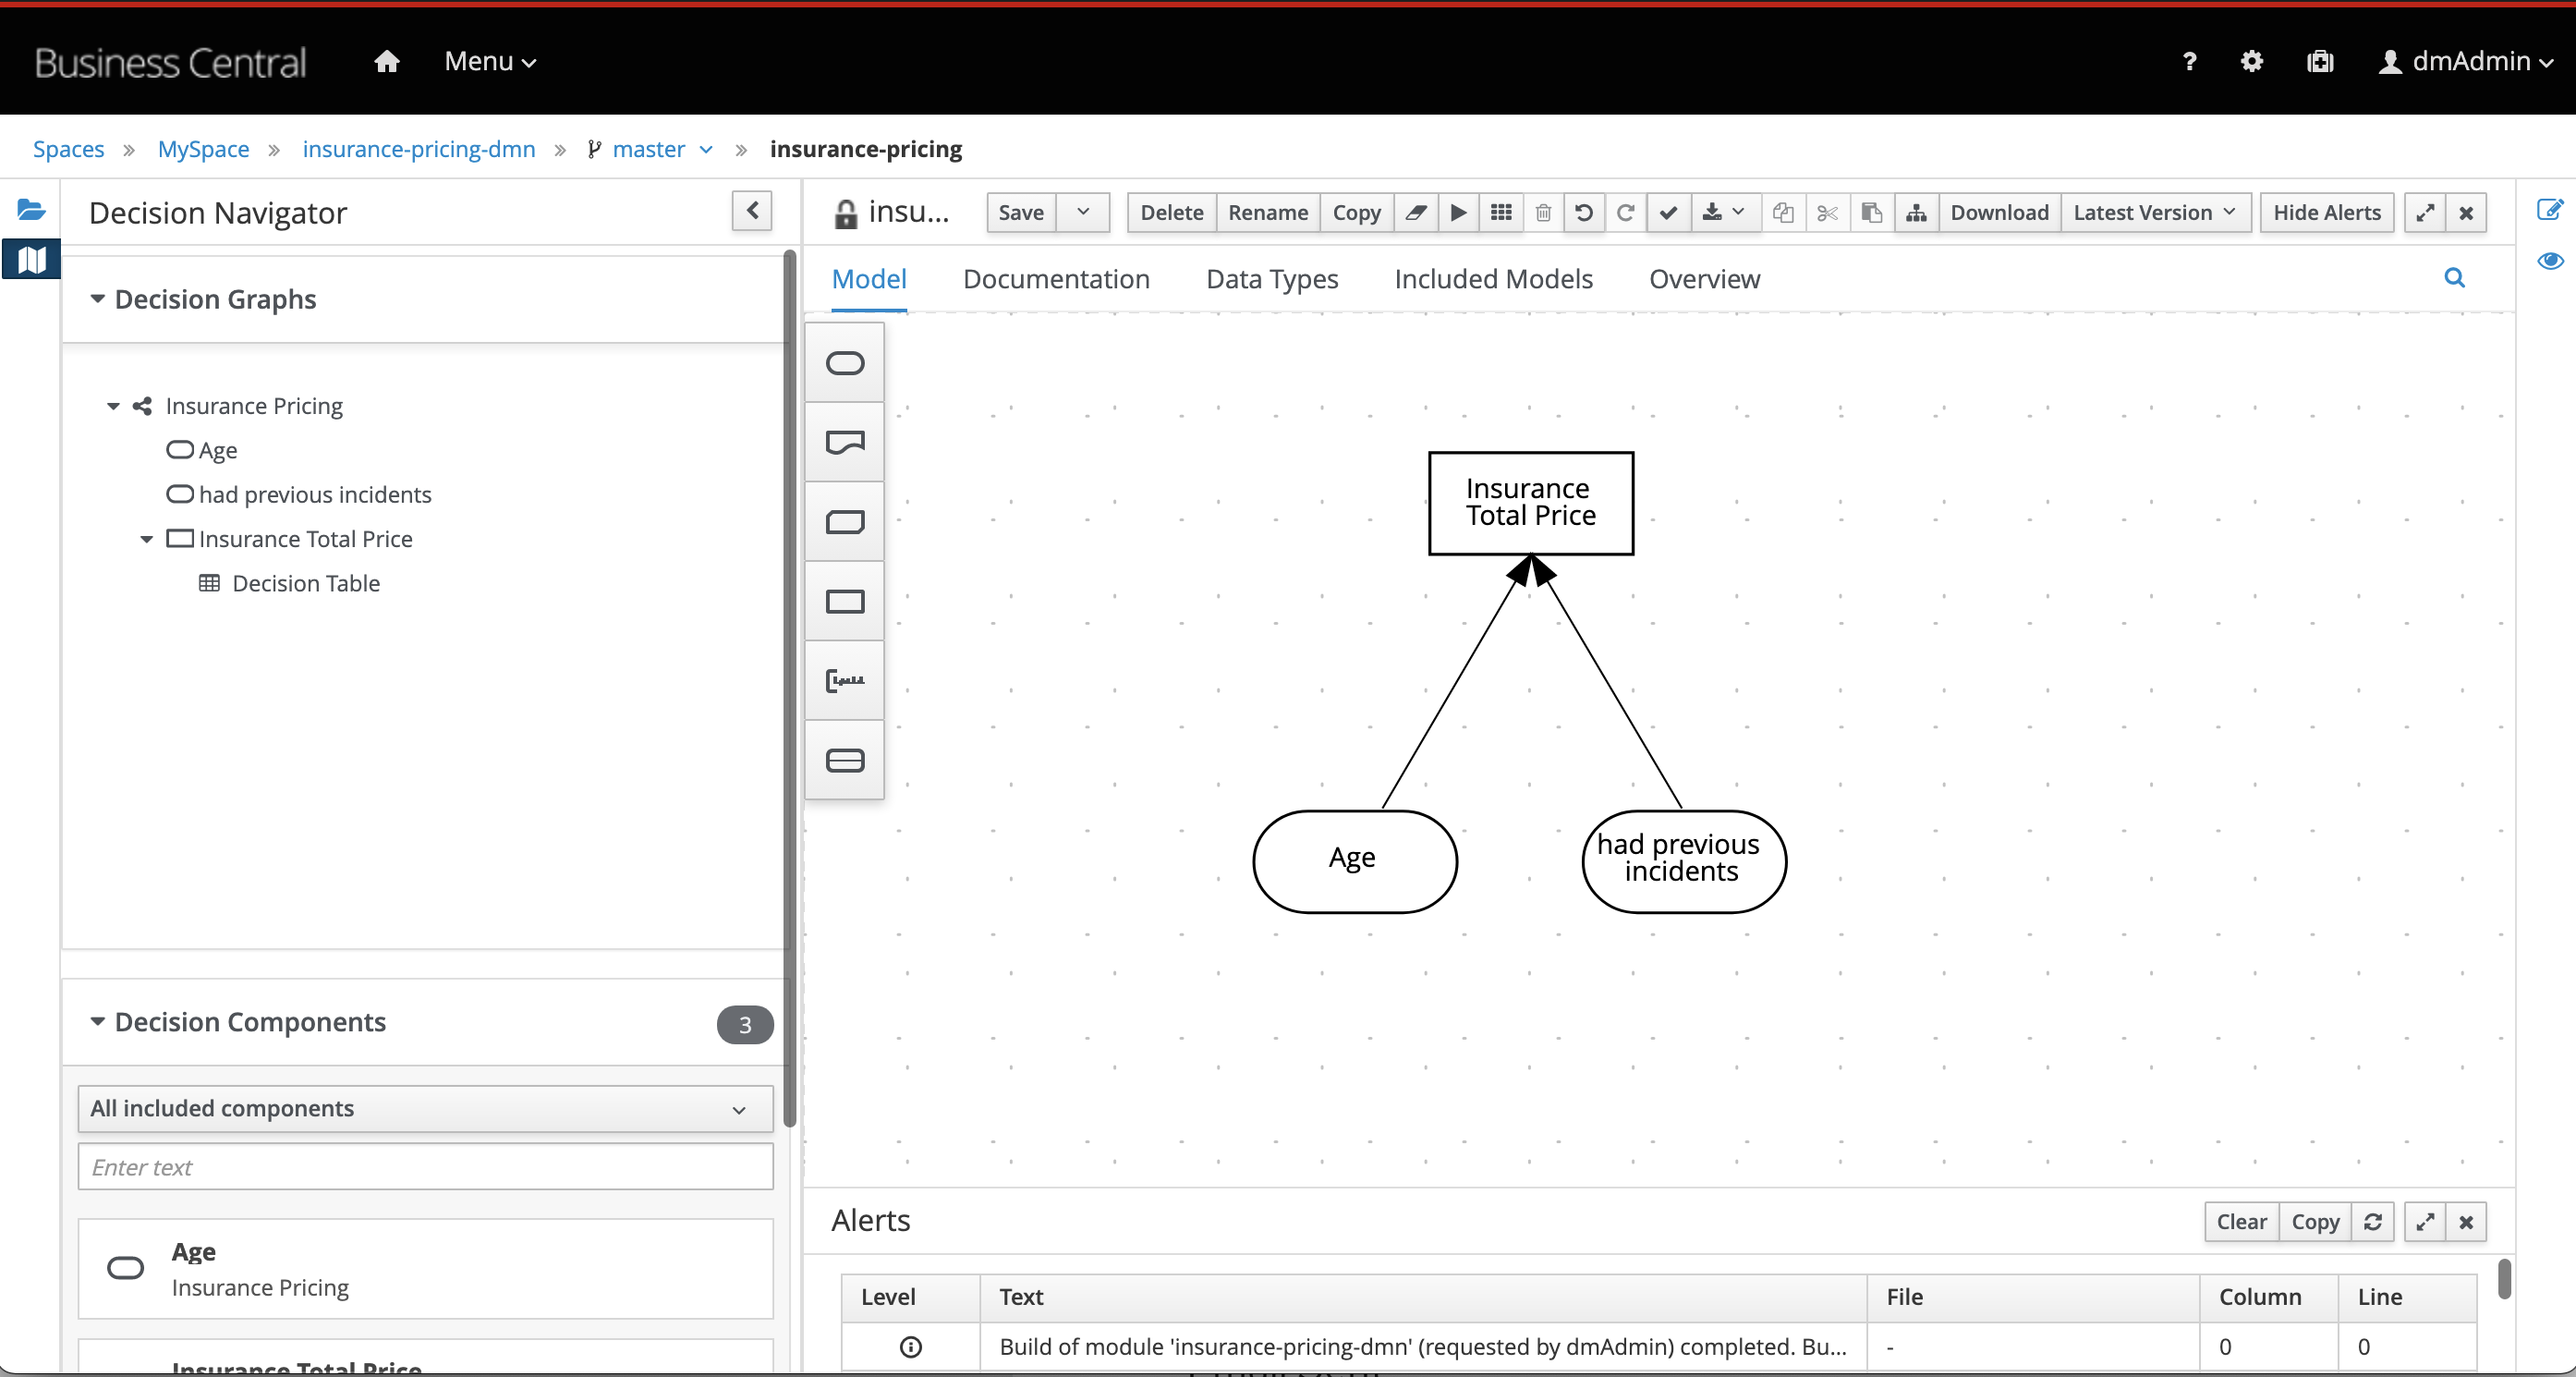This screenshot has height=1377, width=2576.
Task: Click the undo toolbar icon
Action: (1584, 213)
